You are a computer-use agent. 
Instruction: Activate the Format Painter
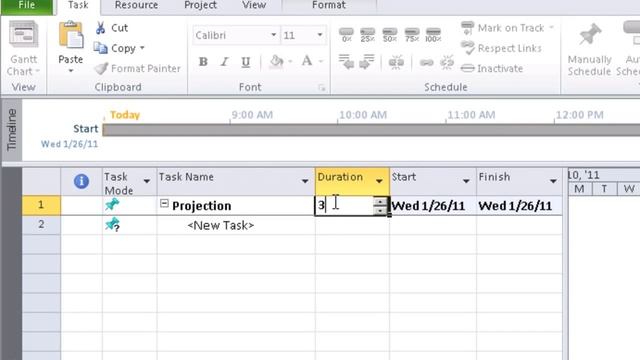(137, 69)
